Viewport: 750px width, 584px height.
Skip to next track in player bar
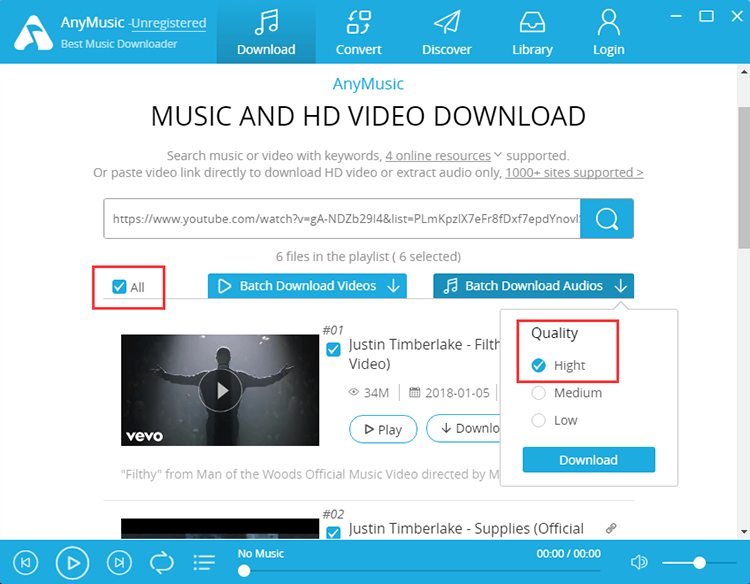click(x=119, y=563)
